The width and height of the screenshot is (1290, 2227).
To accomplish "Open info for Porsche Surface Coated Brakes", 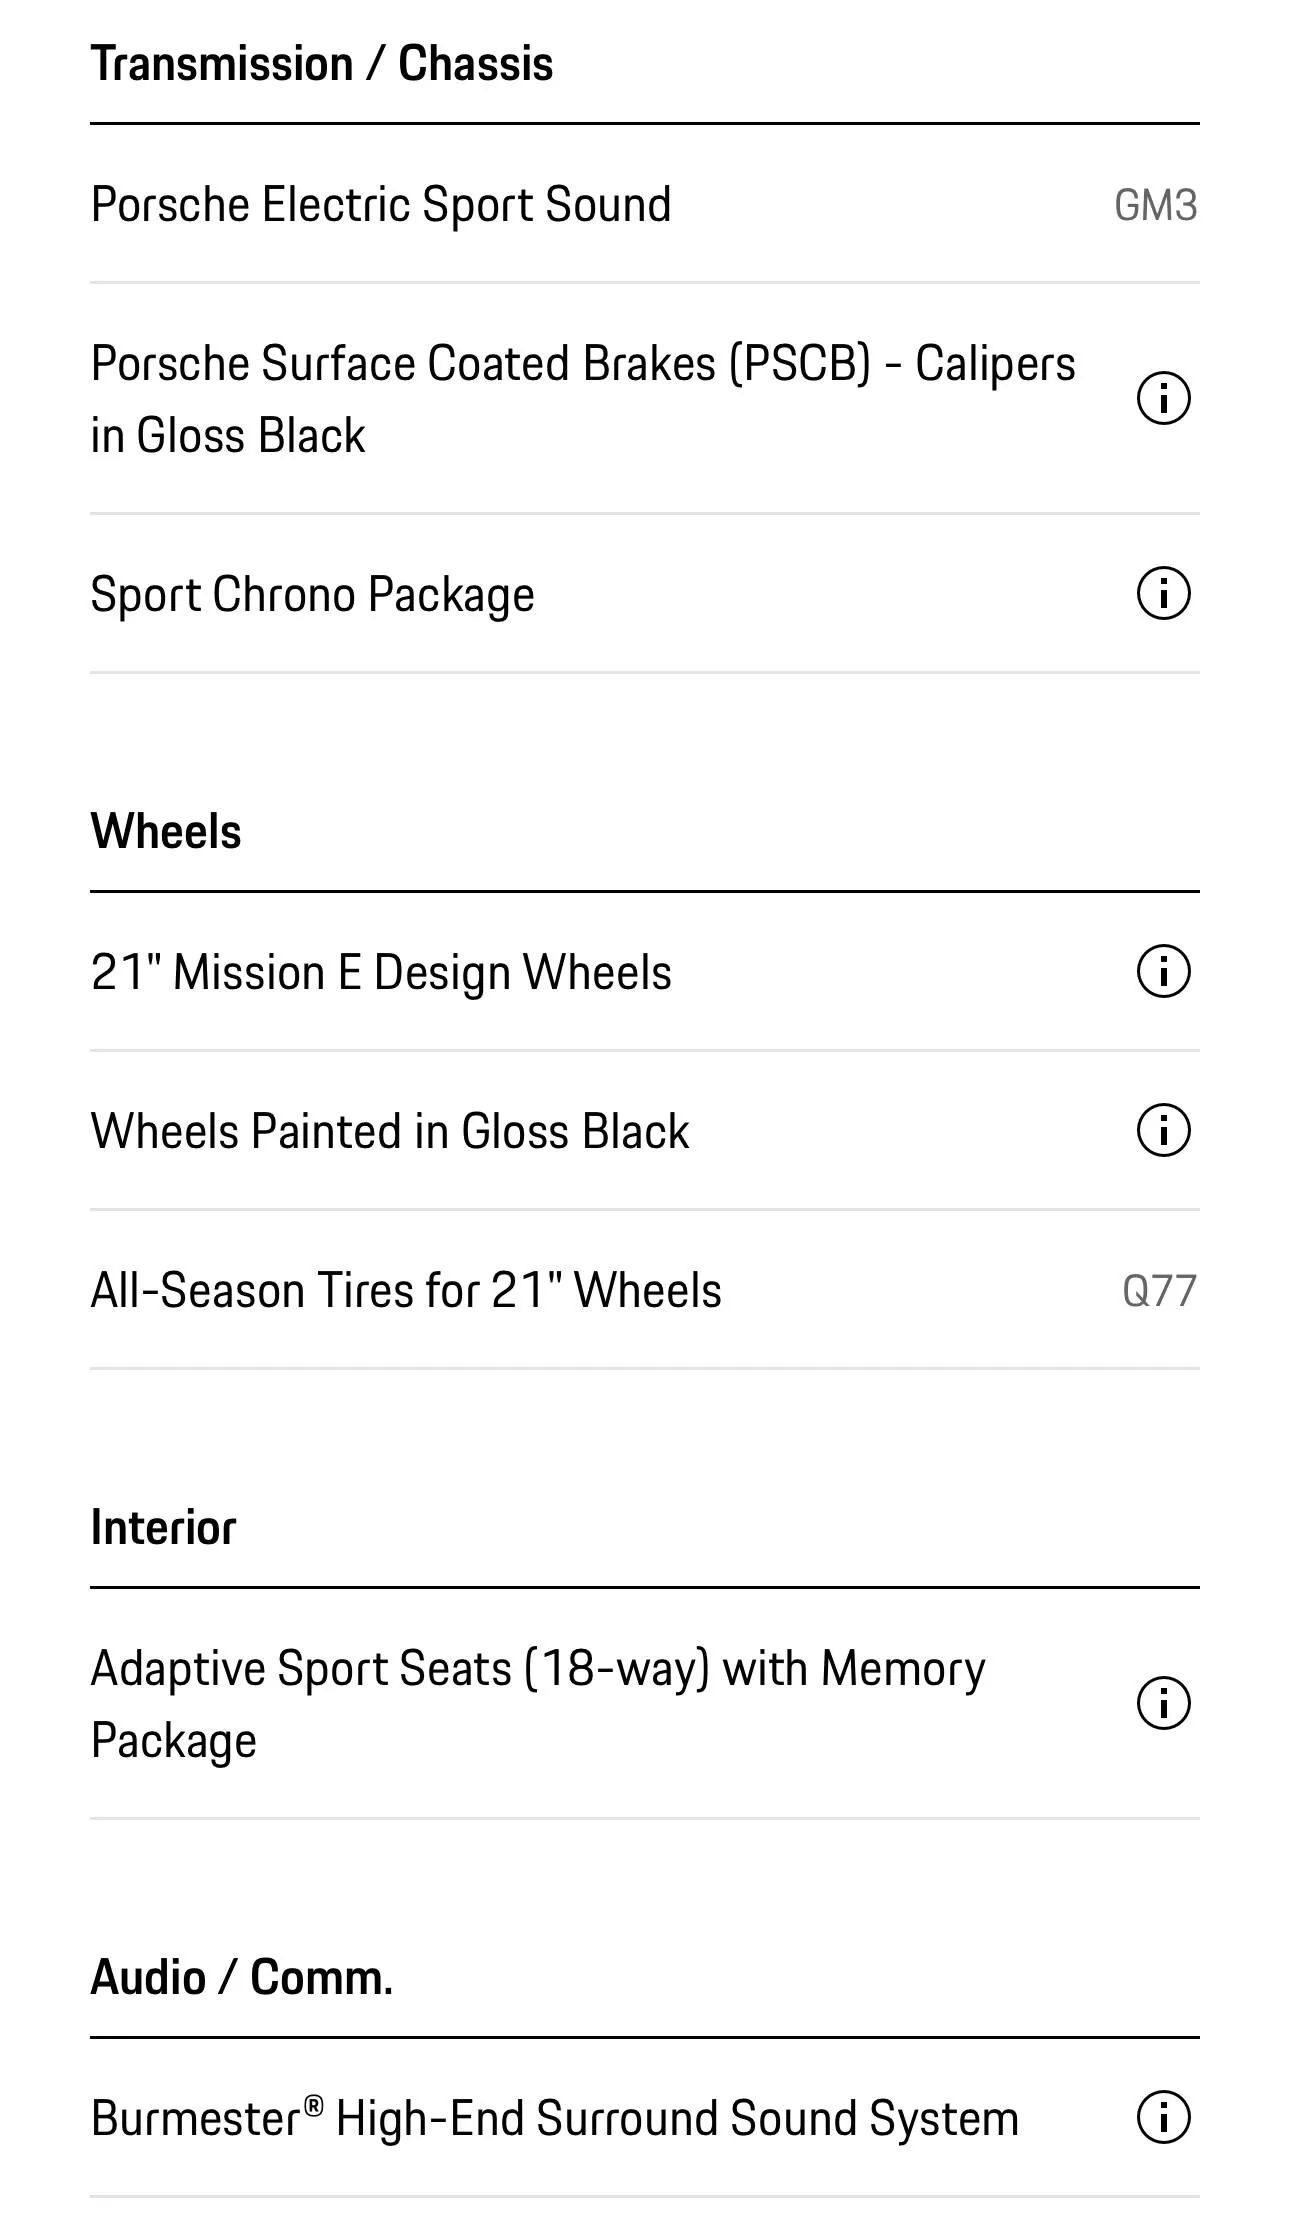I will [1164, 399].
